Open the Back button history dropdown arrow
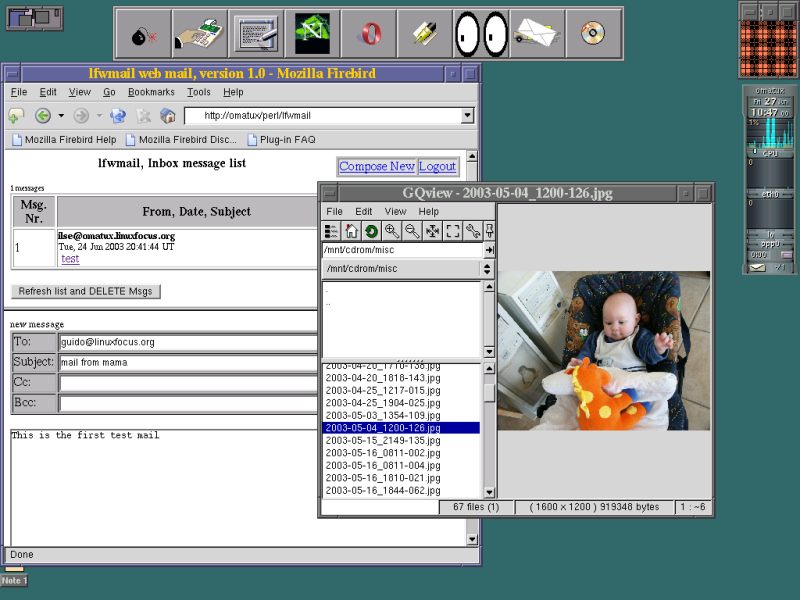This screenshot has height=600, width=800. (60, 116)
